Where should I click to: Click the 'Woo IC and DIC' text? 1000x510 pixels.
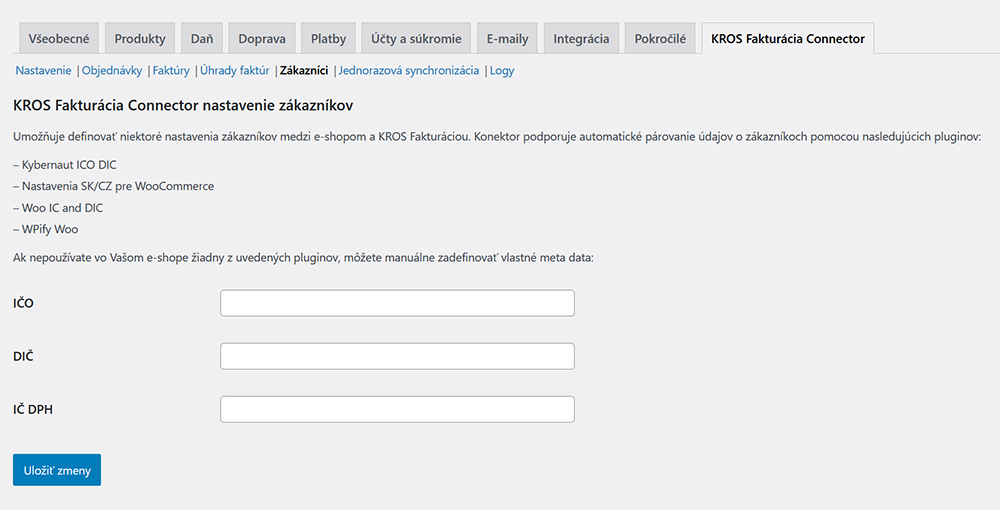[x=62, y=208]
